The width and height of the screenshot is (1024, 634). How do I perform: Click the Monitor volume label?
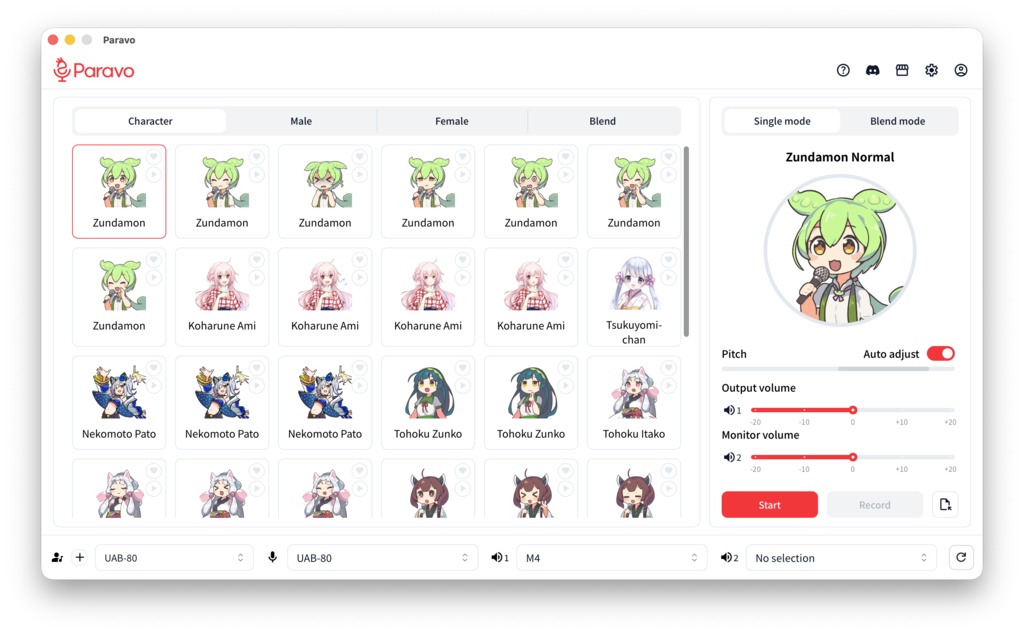coord(760,435)
